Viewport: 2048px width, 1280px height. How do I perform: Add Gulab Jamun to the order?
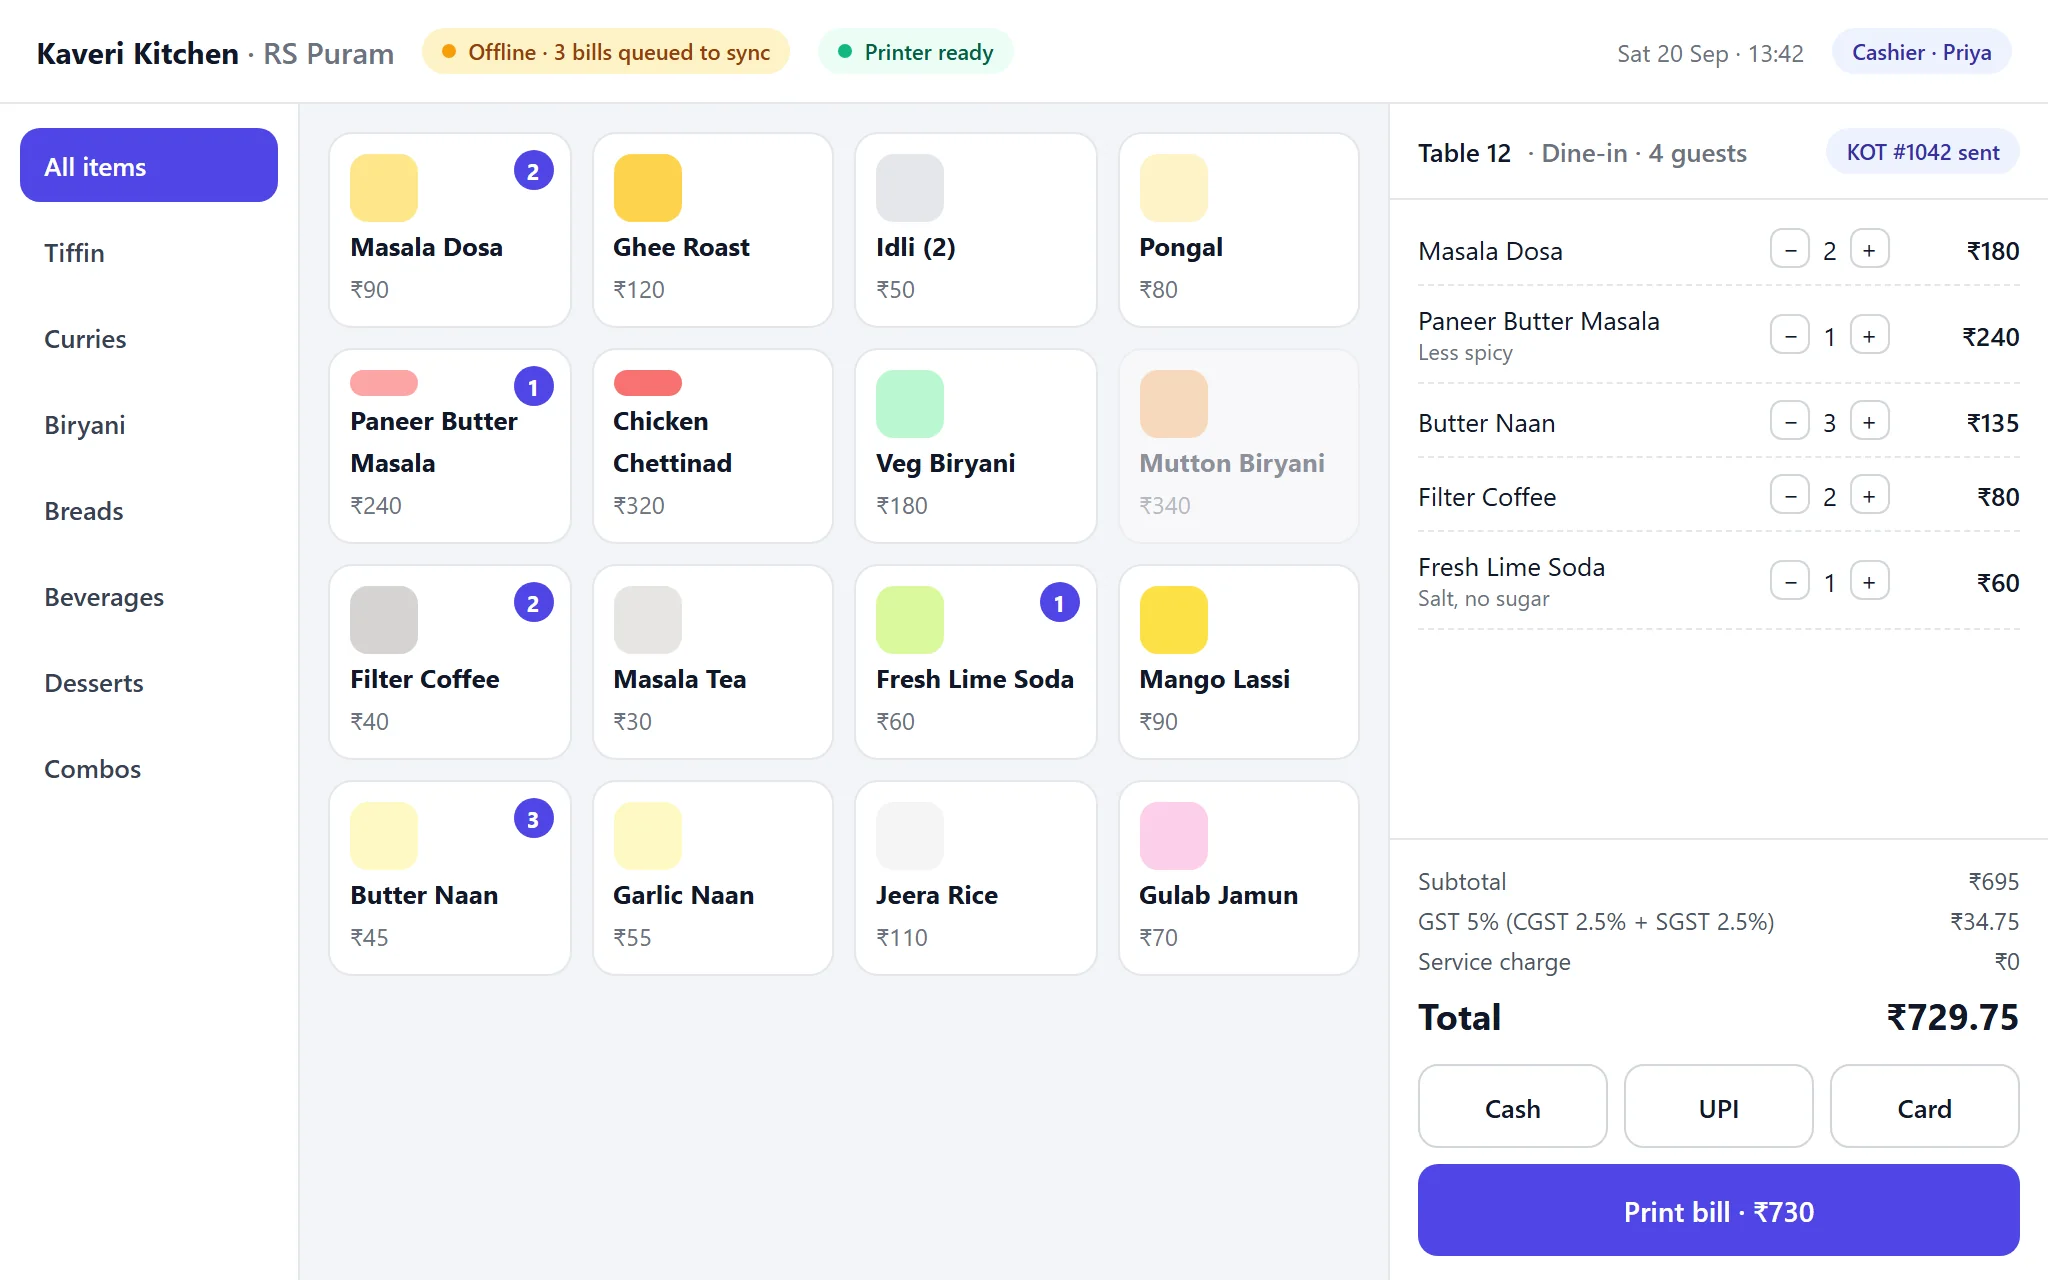pyautogui.click(x=1239, y=878)
